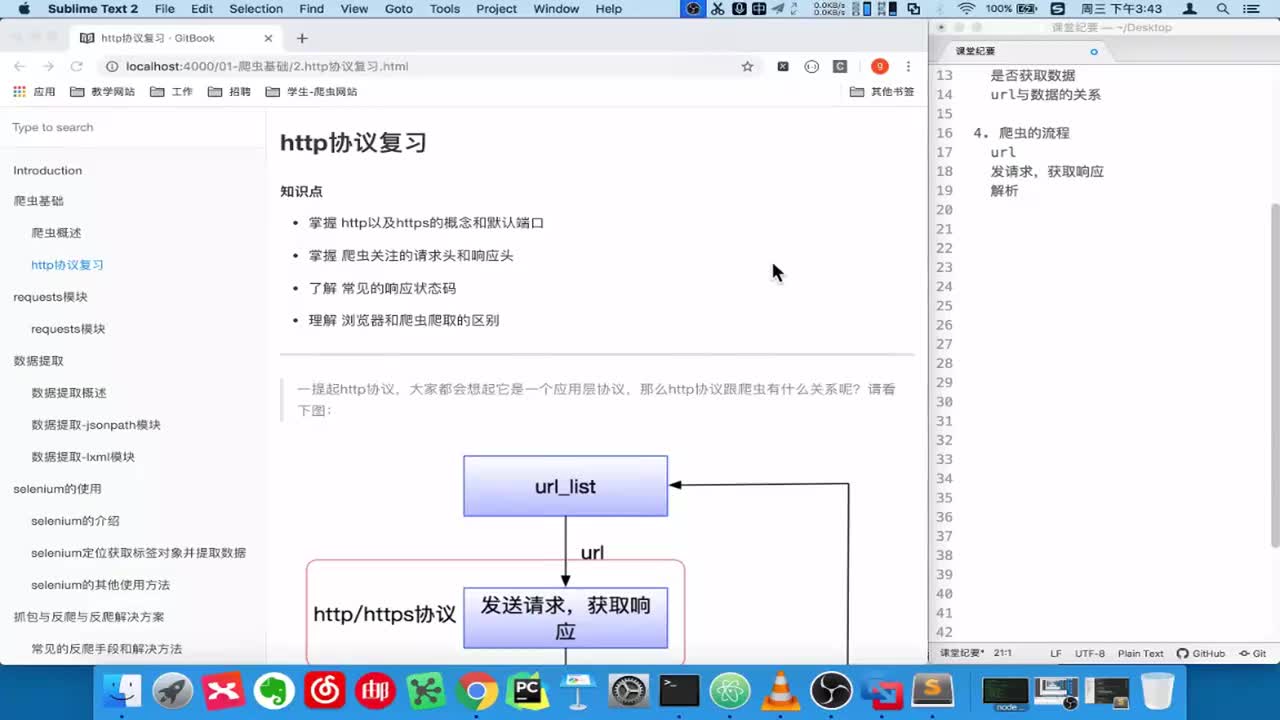The height and width of the screenshot is (720, 1280).
Task: Open the Trash in the Dock
Action: click(x=1157, y=690)
